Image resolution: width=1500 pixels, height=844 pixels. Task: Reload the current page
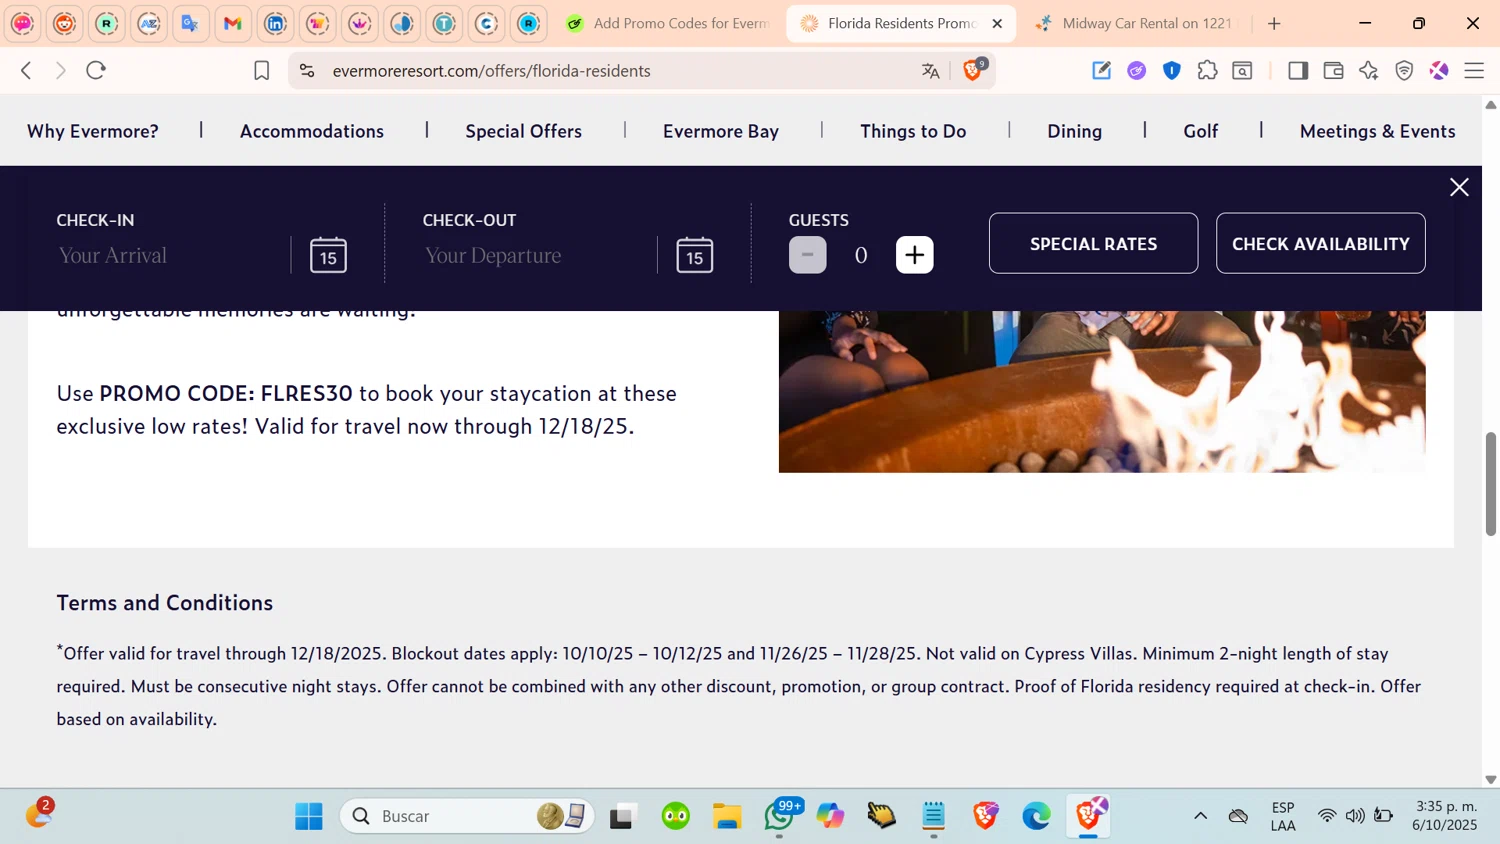click(x=96, y=70)
